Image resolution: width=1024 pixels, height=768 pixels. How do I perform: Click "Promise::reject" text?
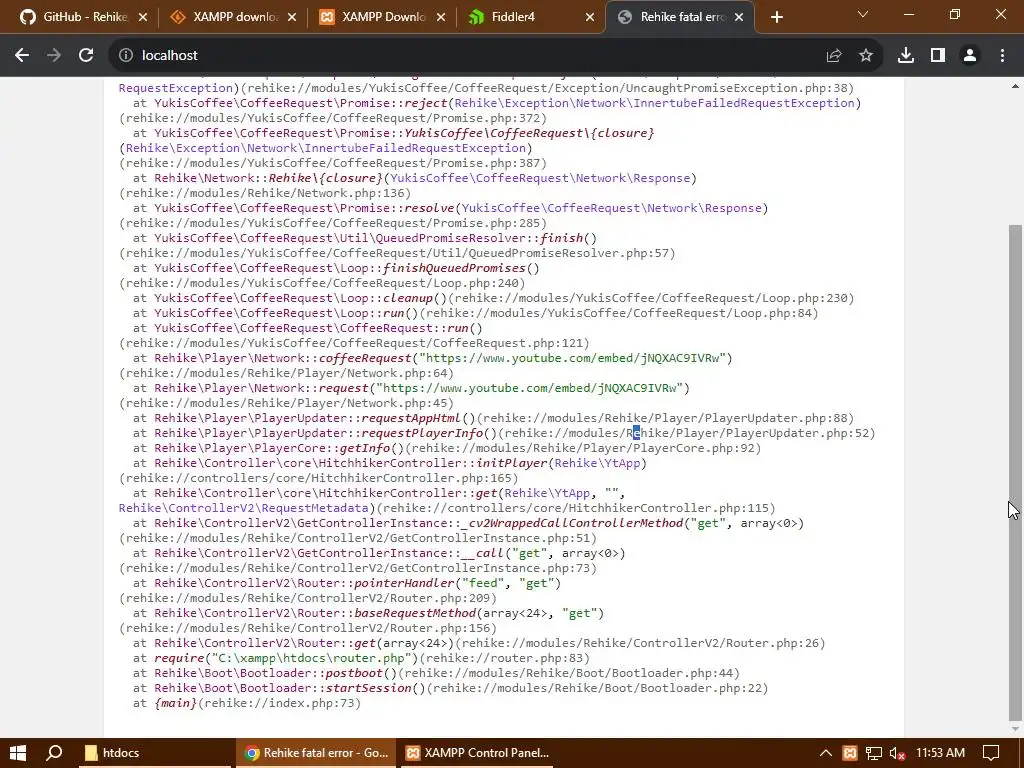click(x=396, y=103)
